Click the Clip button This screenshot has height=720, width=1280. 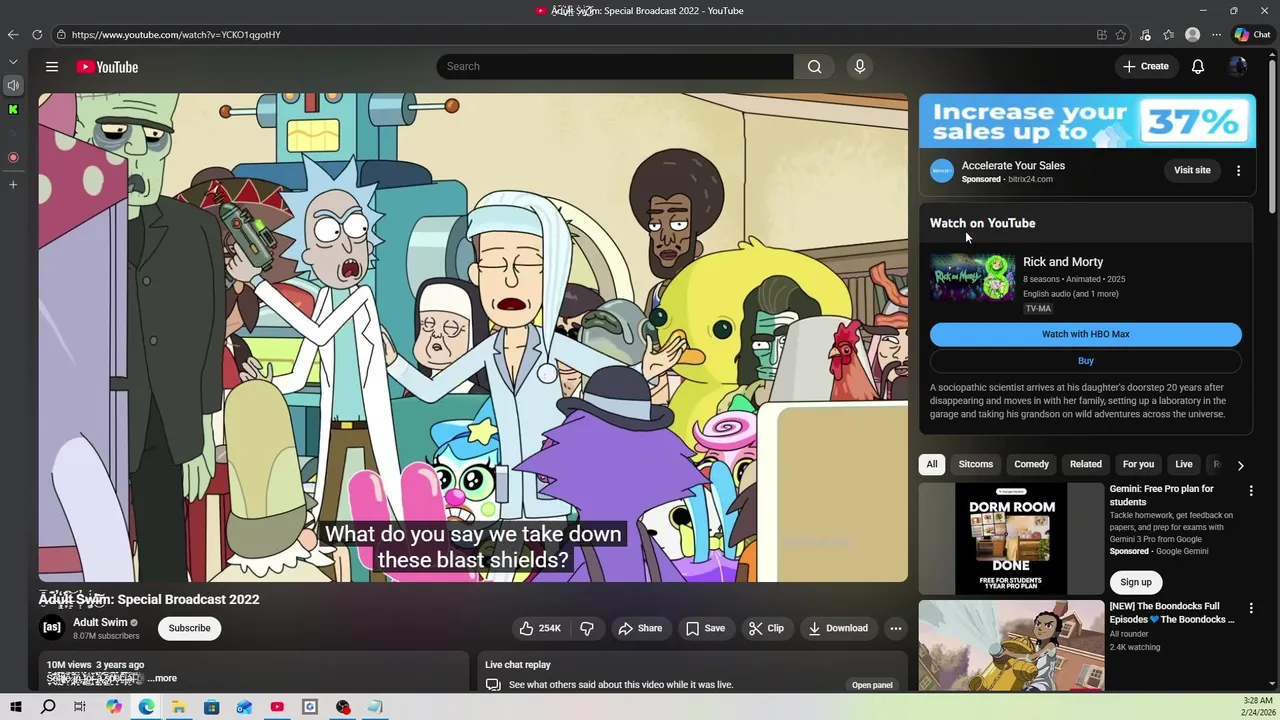point(766,628)
